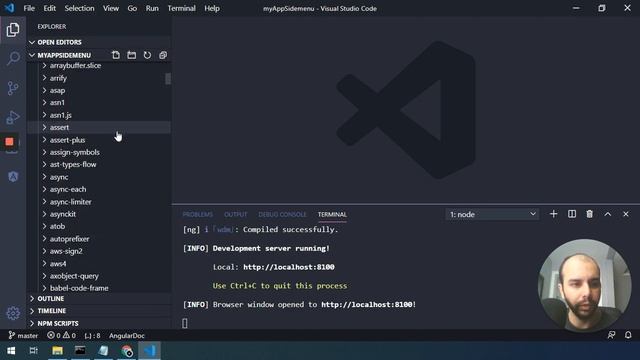Screen dimensions: 640x360
Task: Click AngularDoc in the status bar
Action: (127, 336)
